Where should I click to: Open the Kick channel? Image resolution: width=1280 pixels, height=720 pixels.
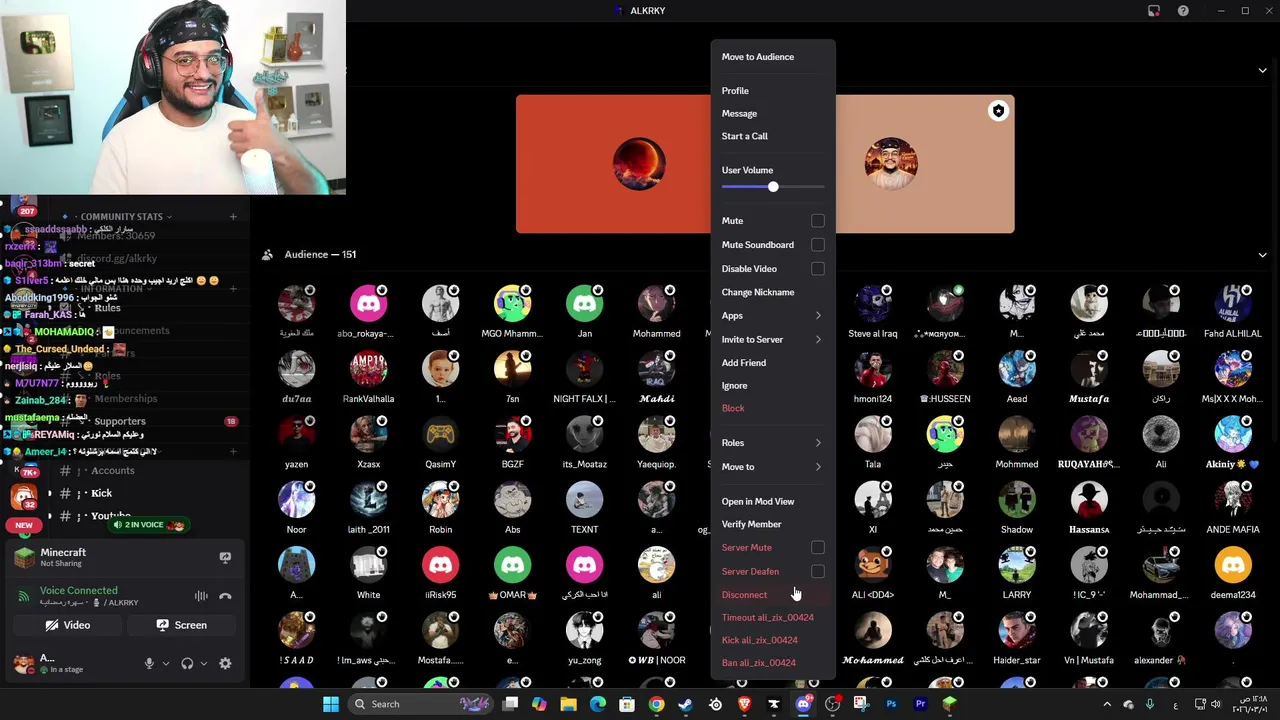(x=101, y=493)
